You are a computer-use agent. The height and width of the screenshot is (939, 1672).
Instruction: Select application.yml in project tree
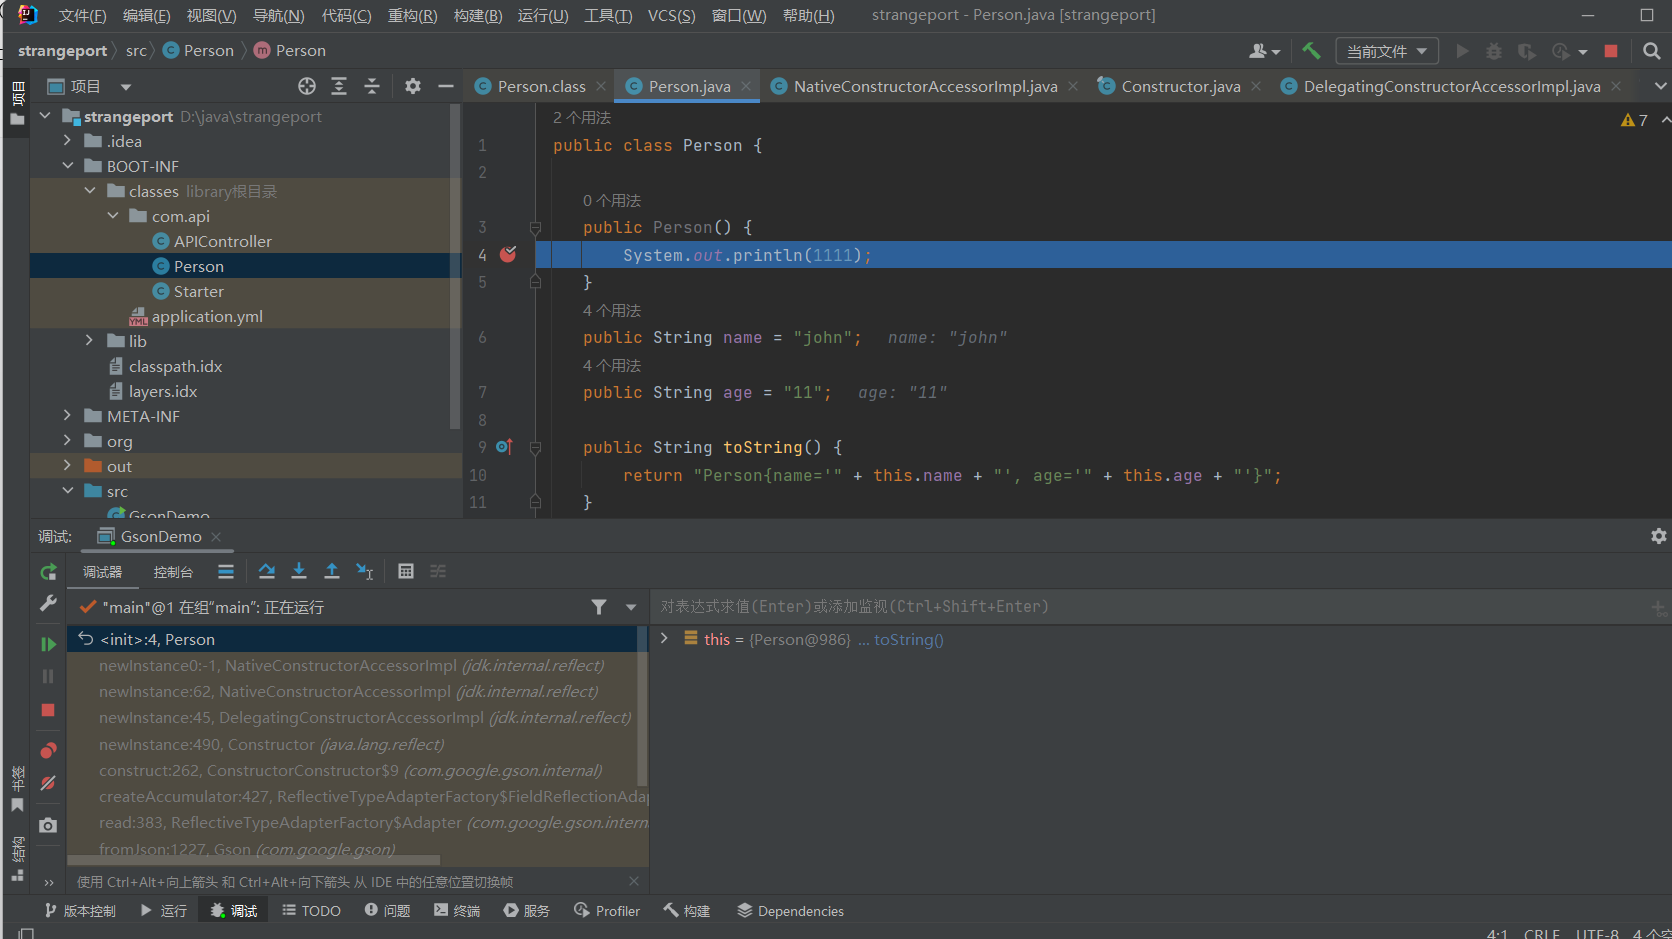coord(207,316)
